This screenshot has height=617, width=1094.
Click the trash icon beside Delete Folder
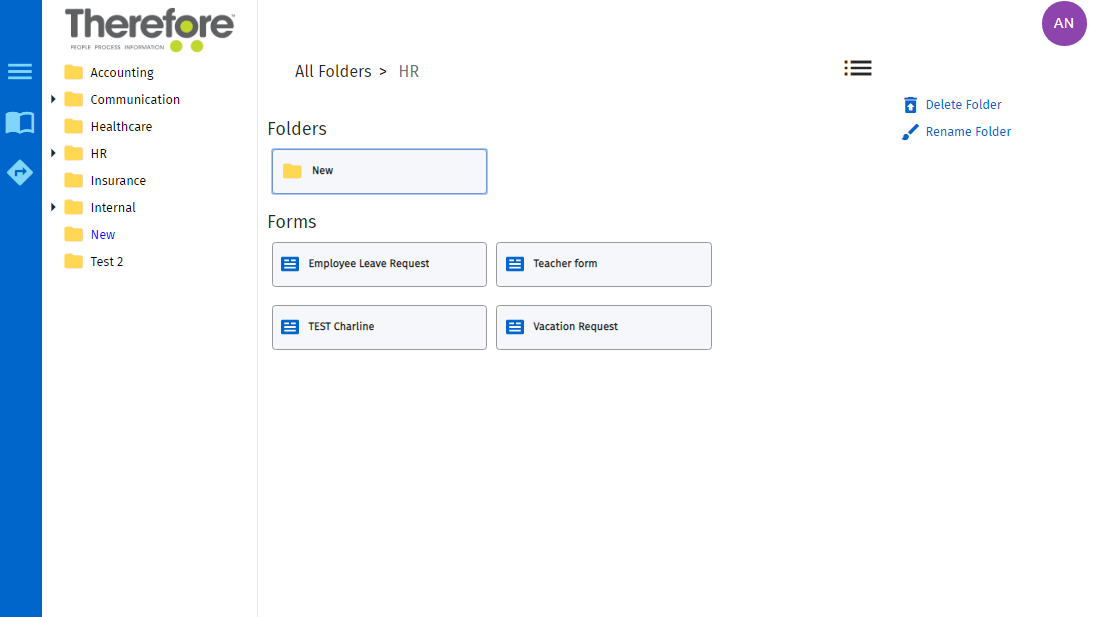click(910, 104)
